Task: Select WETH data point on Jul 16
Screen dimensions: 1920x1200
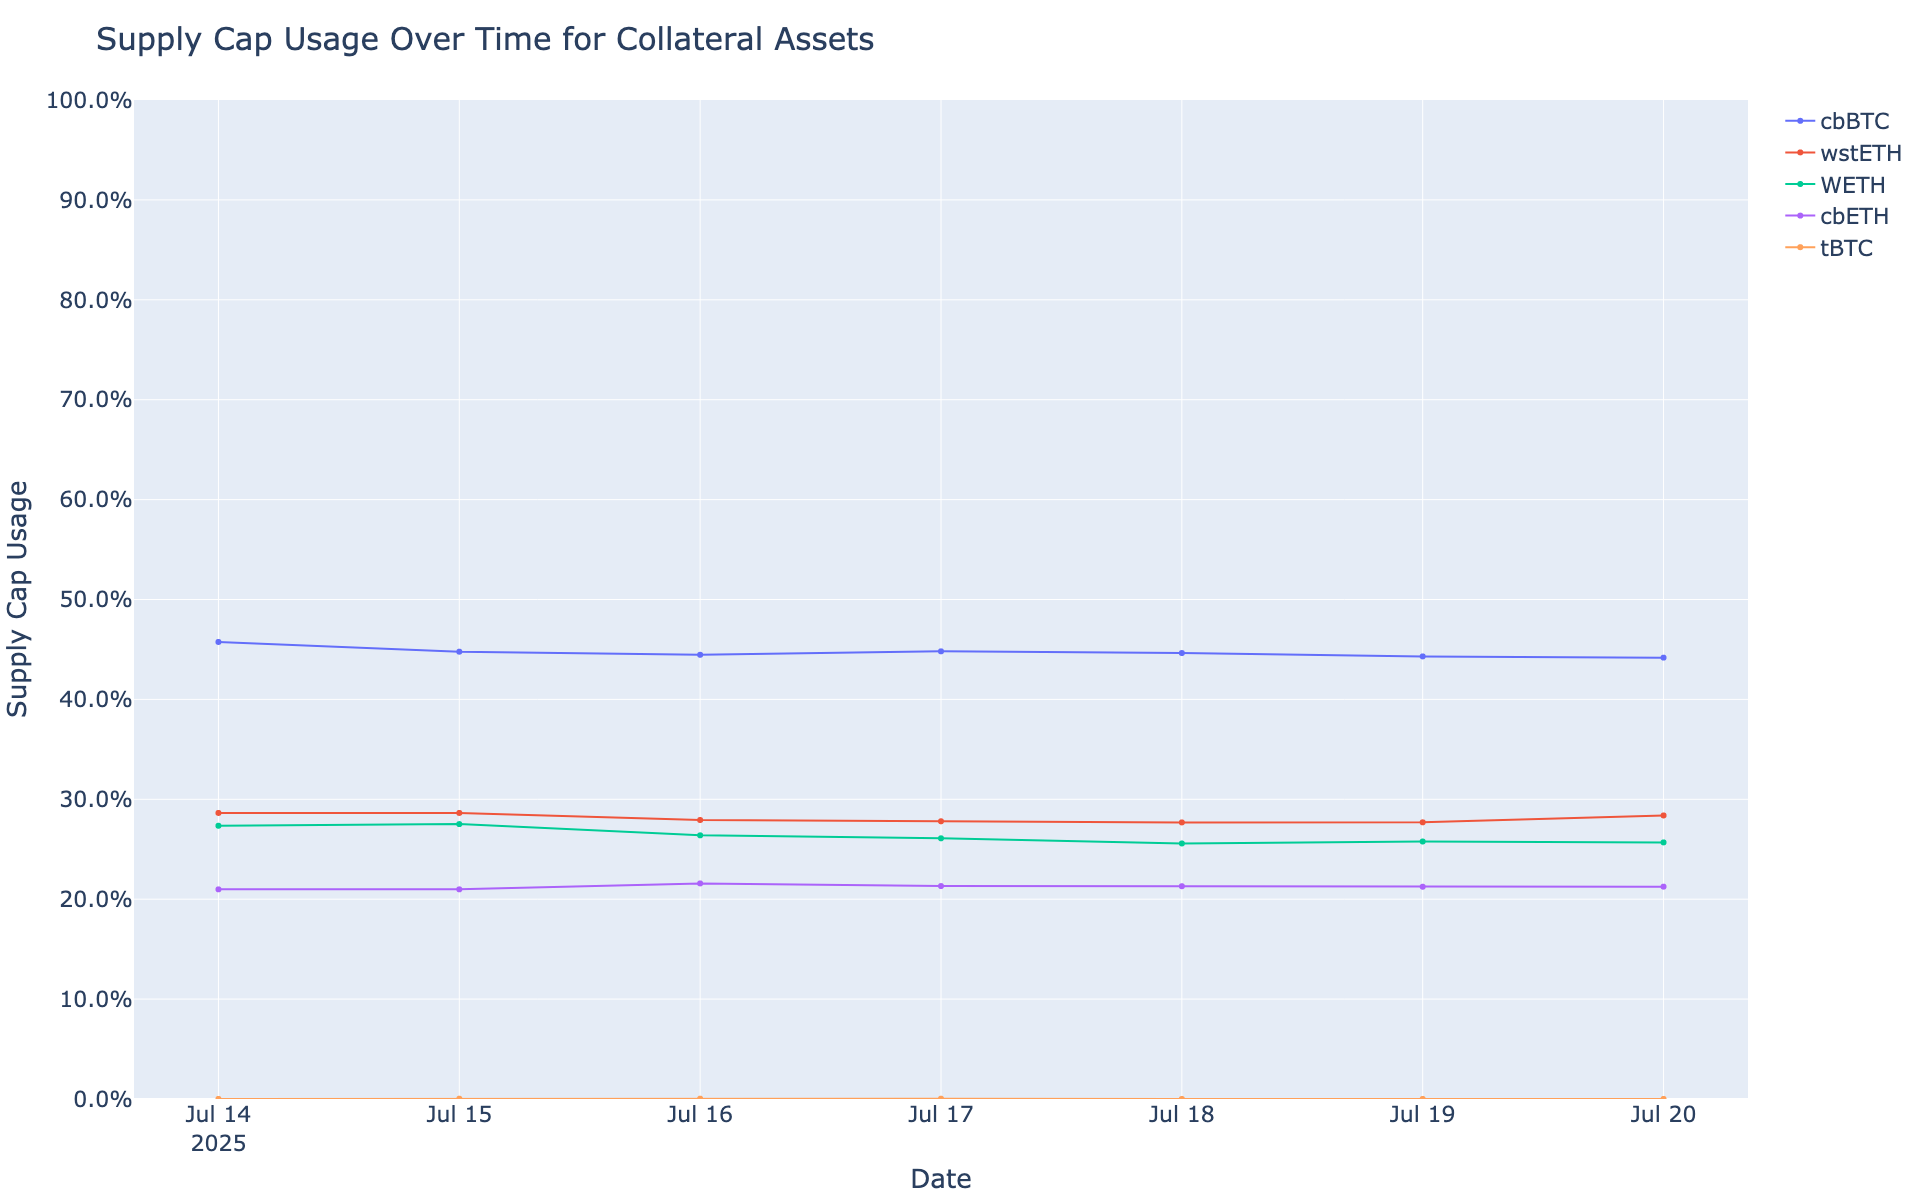Action: (700, 835)
